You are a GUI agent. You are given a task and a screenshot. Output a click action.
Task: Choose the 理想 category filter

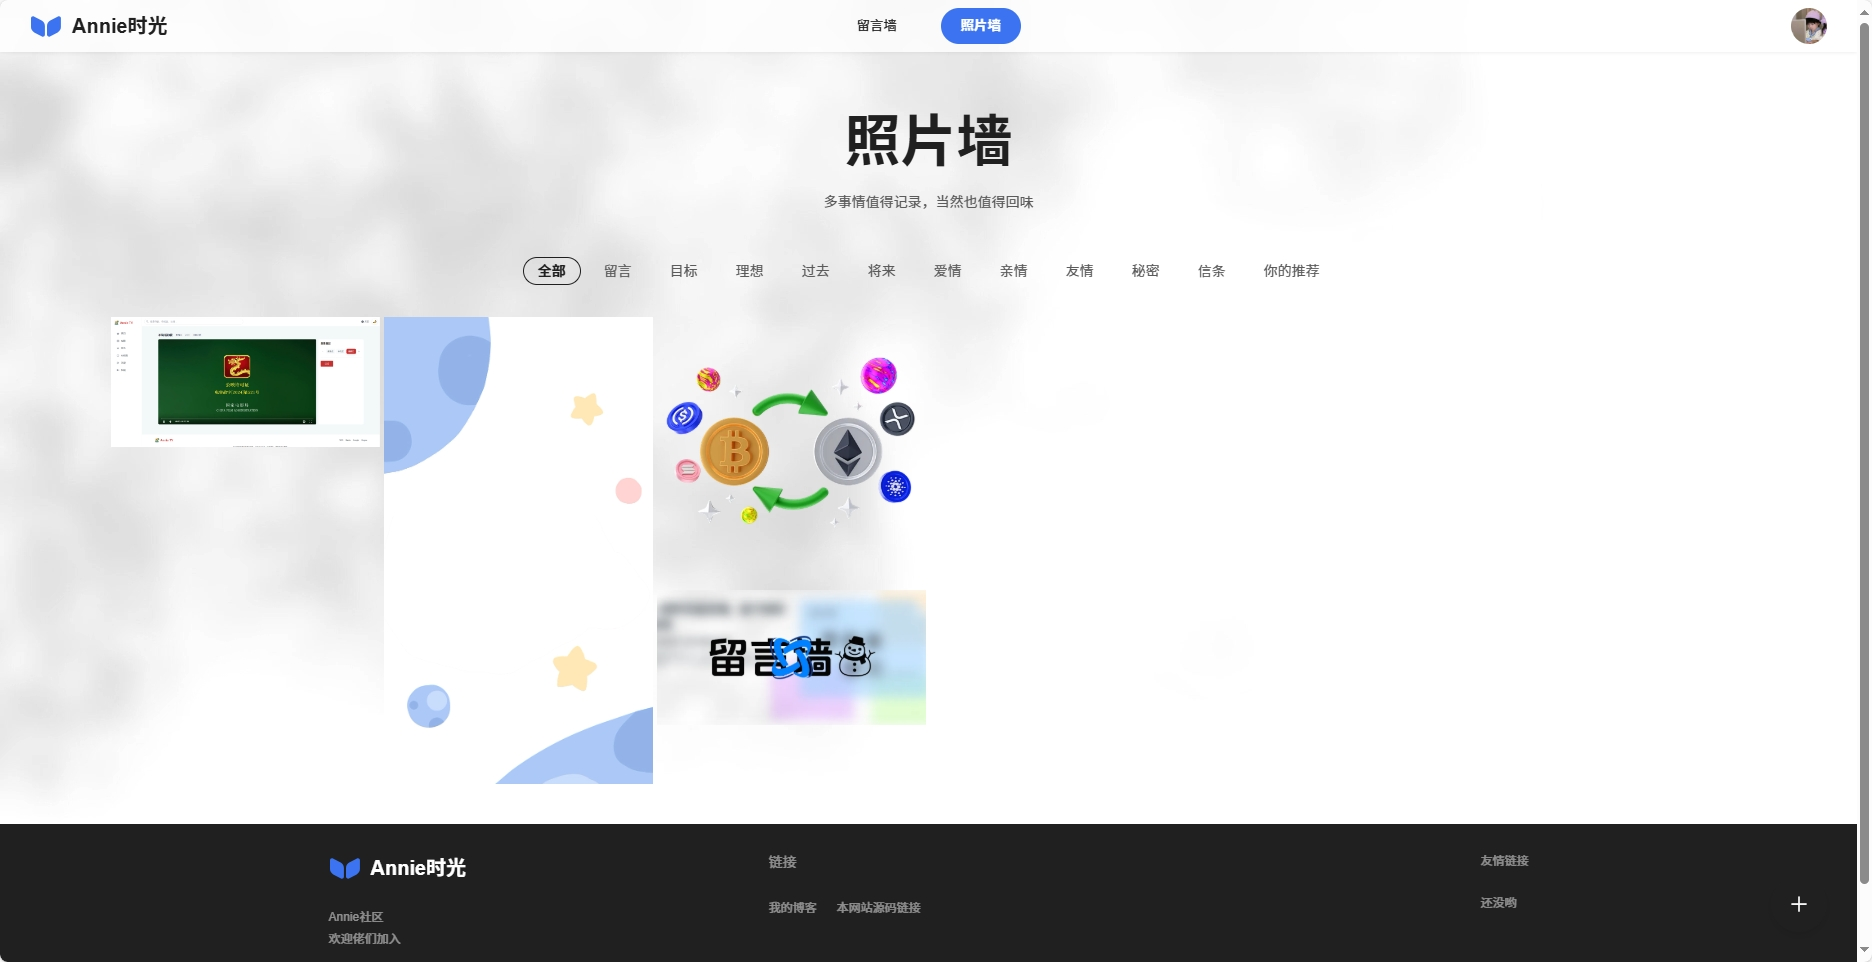[749, 271]
